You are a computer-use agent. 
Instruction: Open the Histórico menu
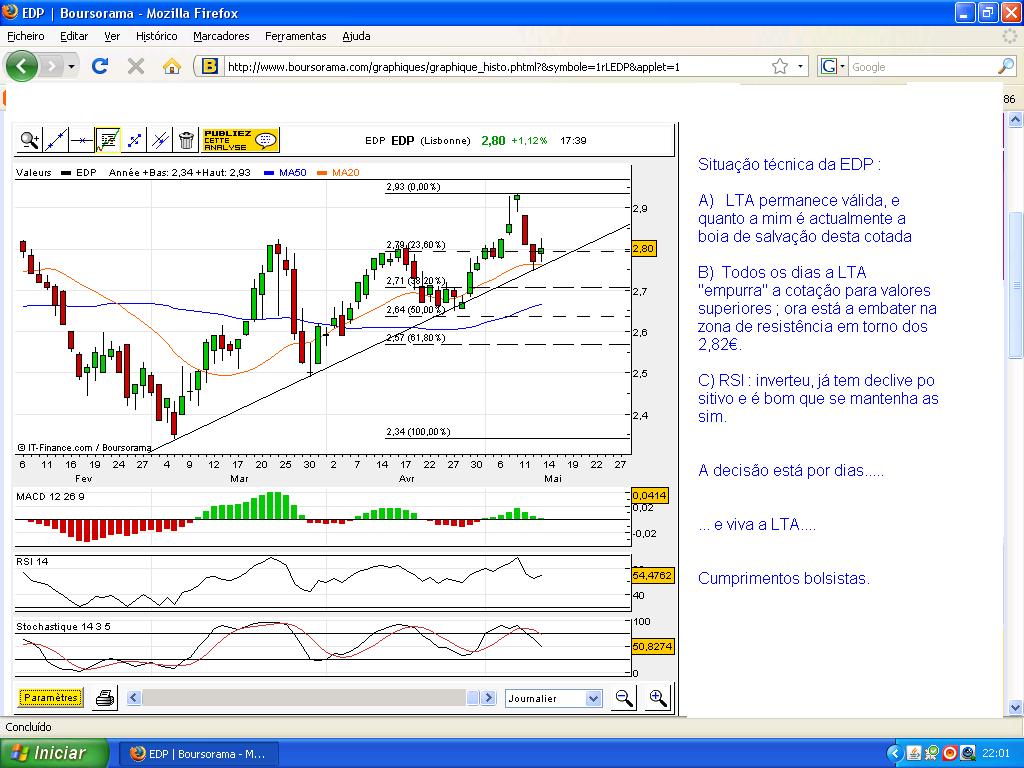click(x=157, y=36)
